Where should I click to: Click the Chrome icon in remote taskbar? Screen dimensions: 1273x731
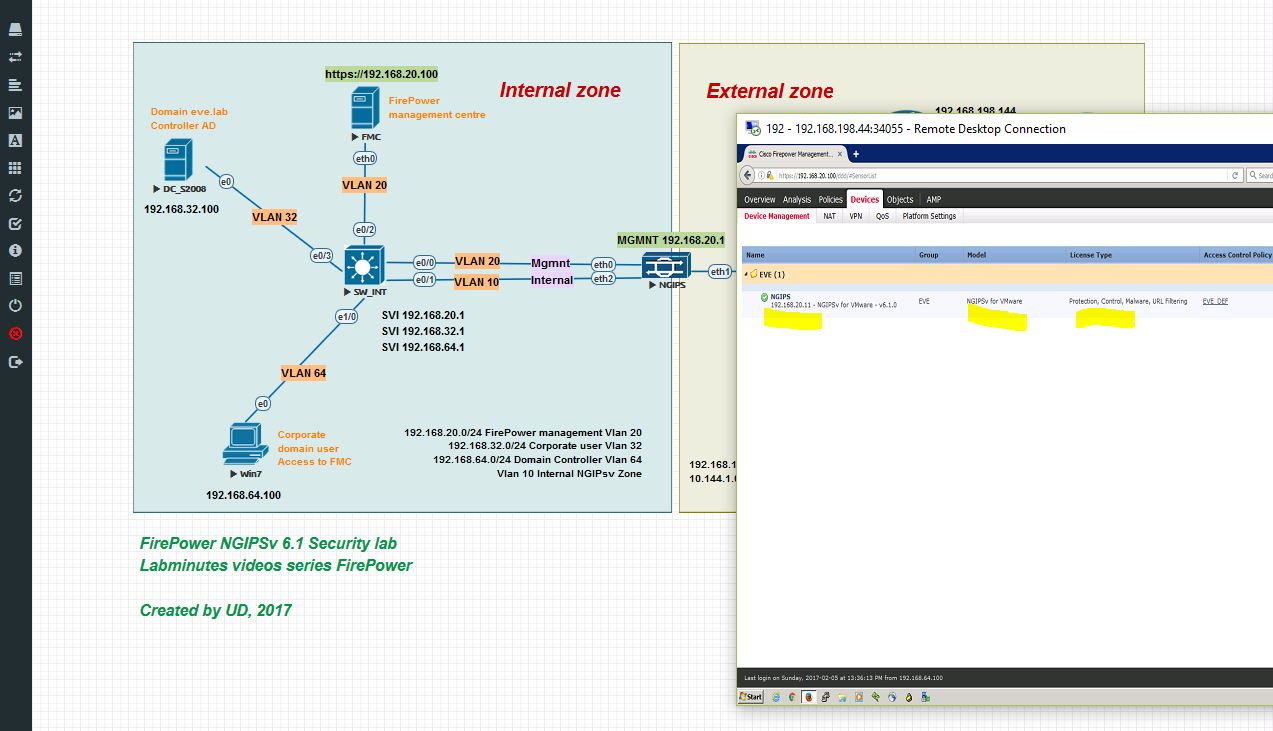coord(791,697)
